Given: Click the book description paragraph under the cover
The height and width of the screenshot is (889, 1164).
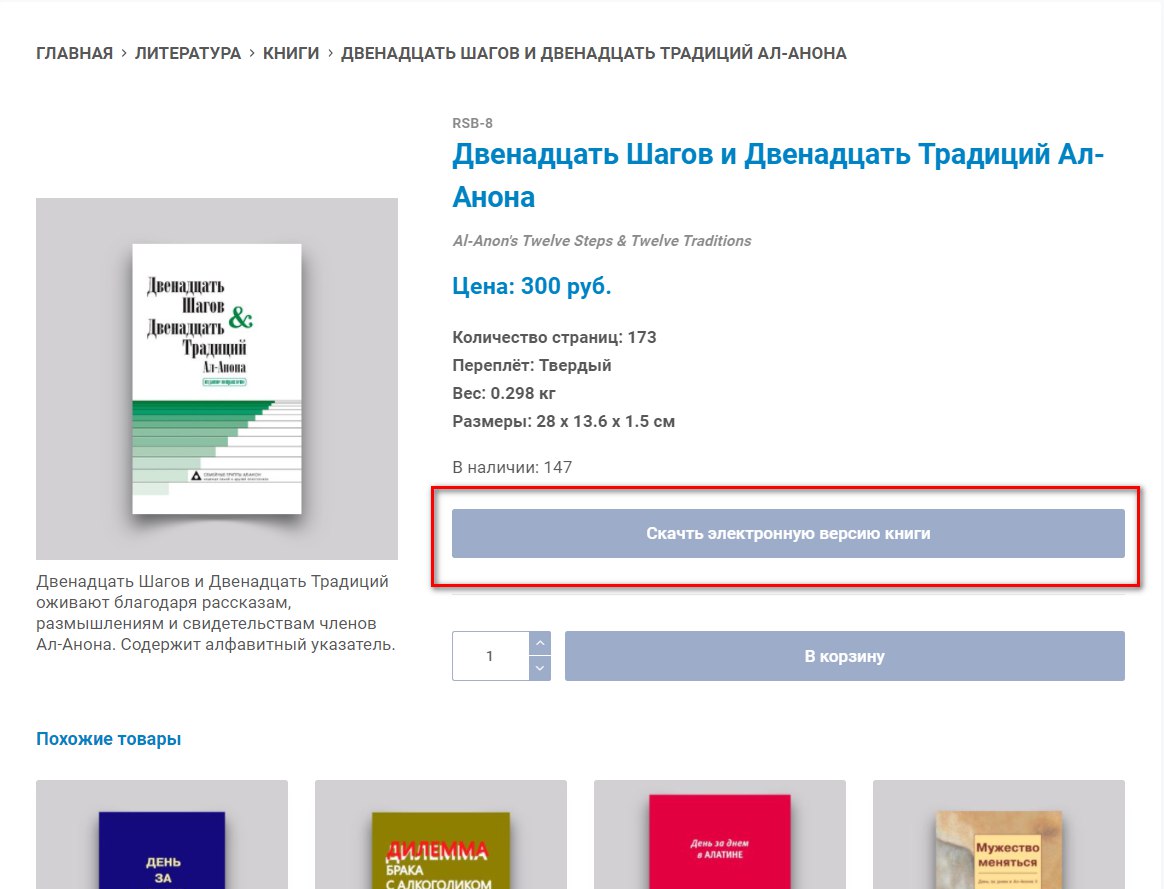Looking at the screenshot, I should (x=215, y=613).
